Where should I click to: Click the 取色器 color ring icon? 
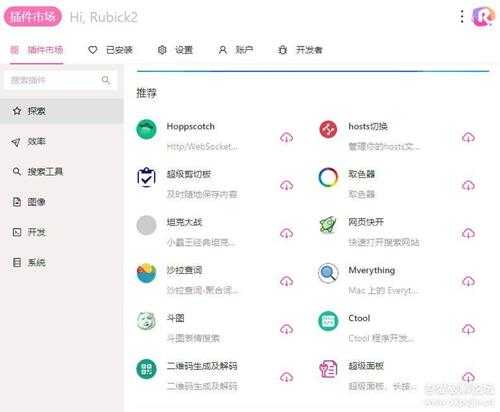[328, 177]
